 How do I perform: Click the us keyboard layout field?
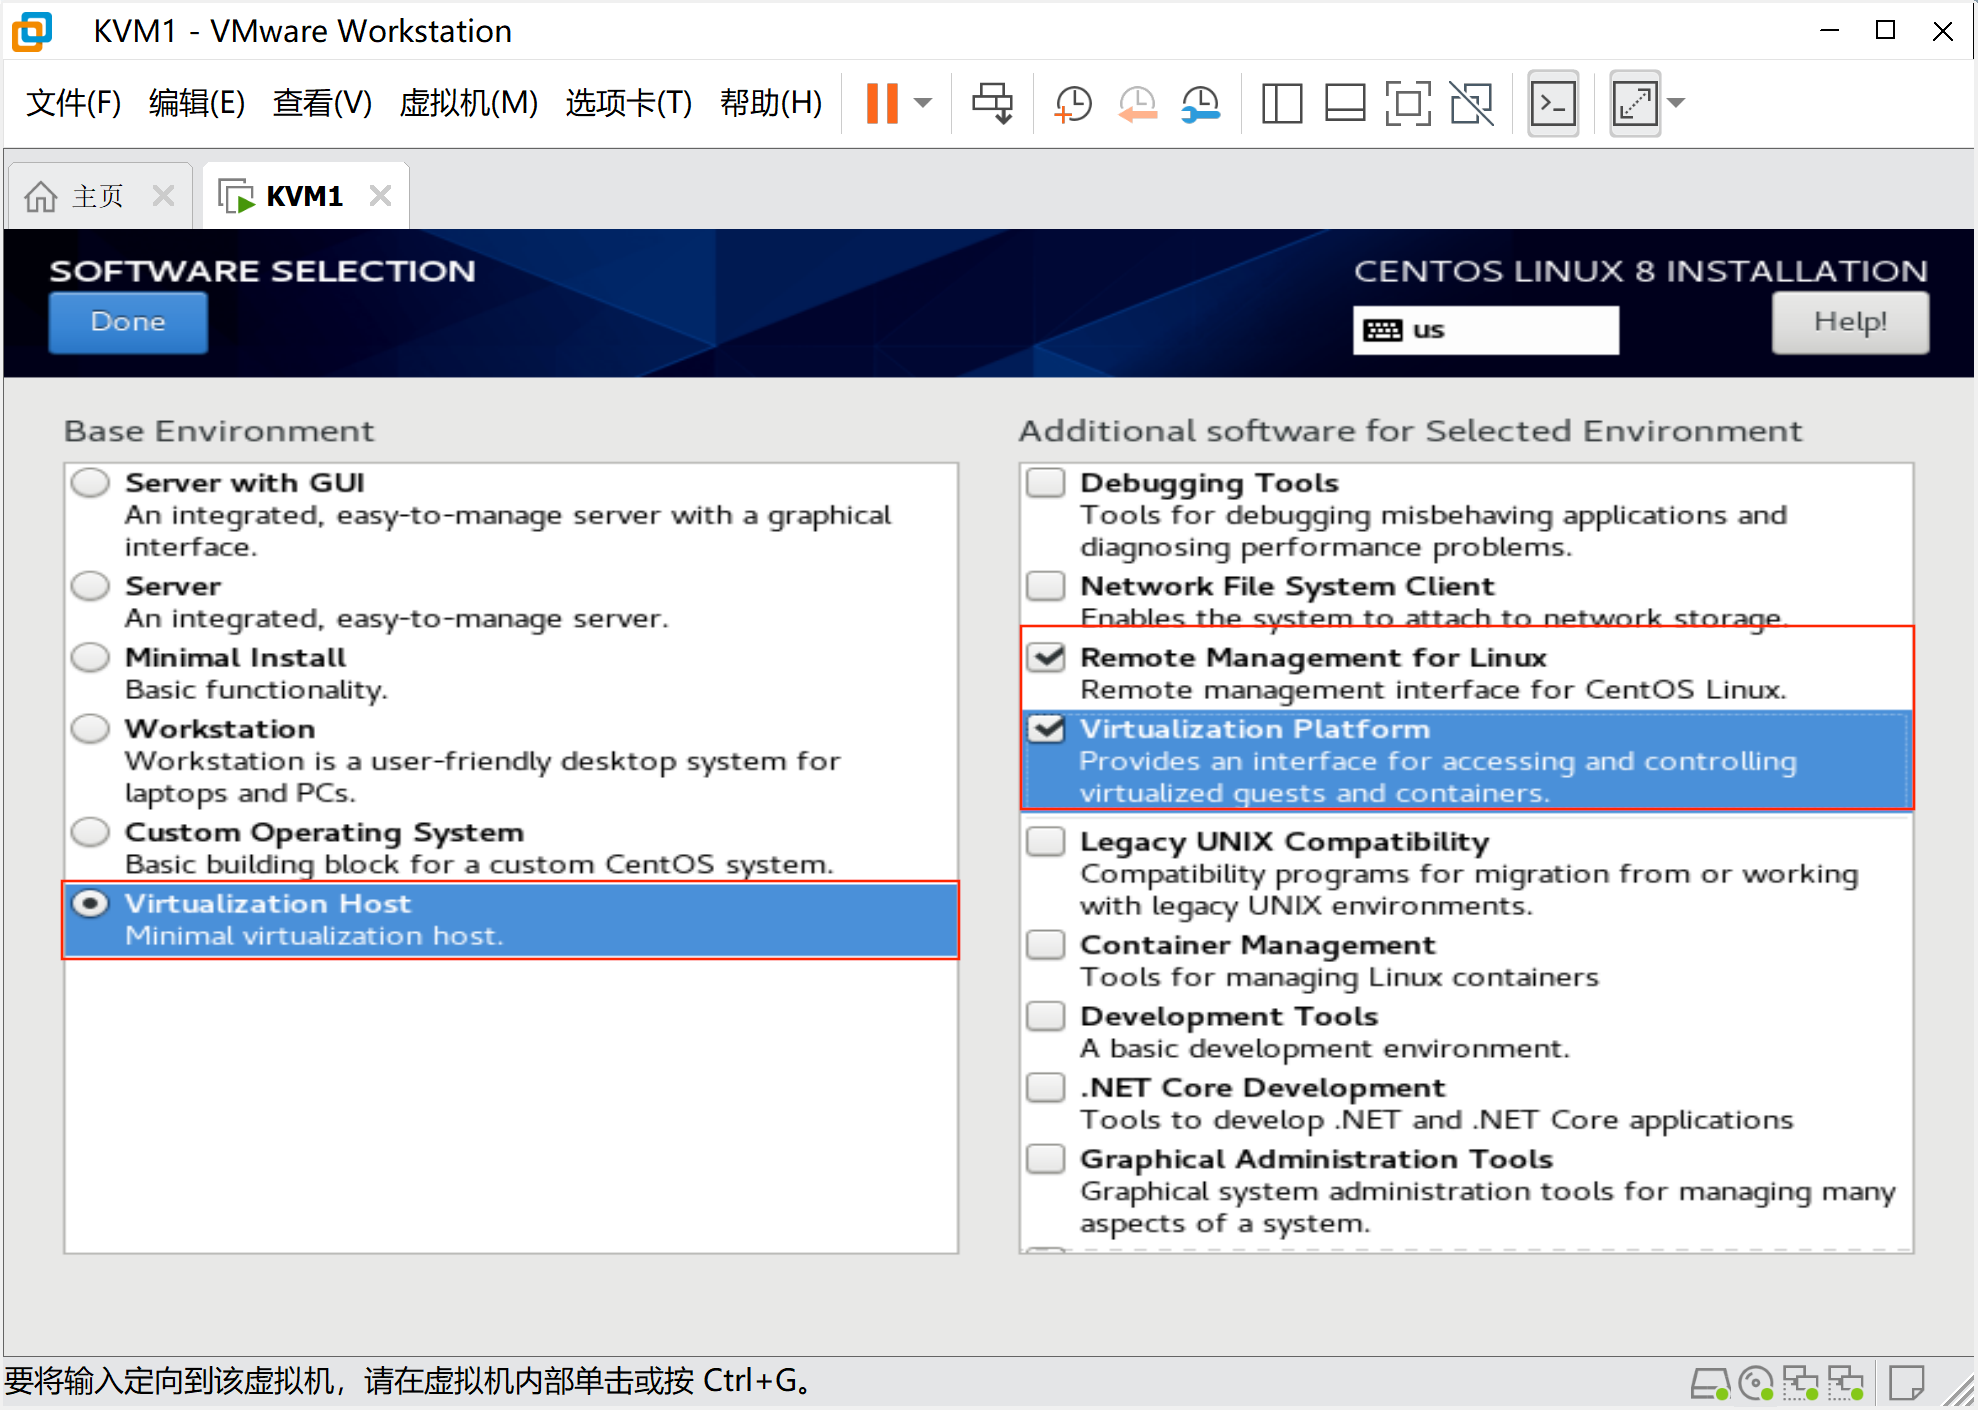[x=1485, y=330]
